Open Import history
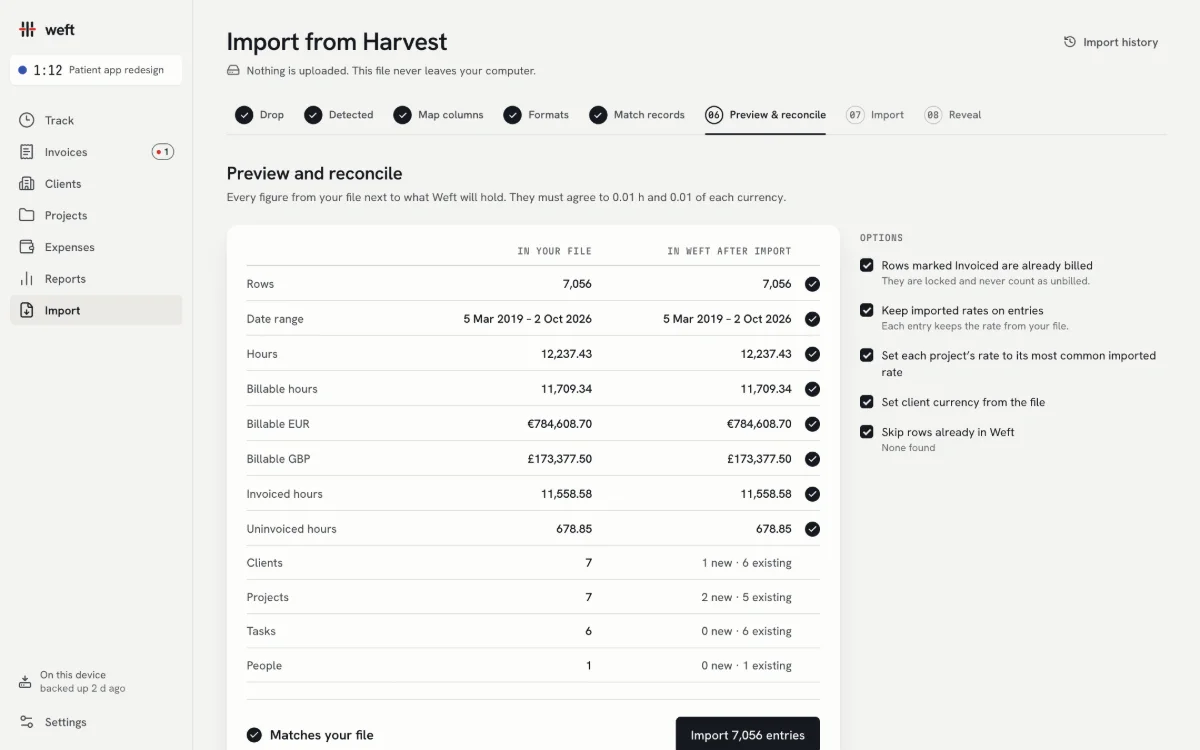The height and width of the screenshot is (750, 1200). tap(1111, 42)
